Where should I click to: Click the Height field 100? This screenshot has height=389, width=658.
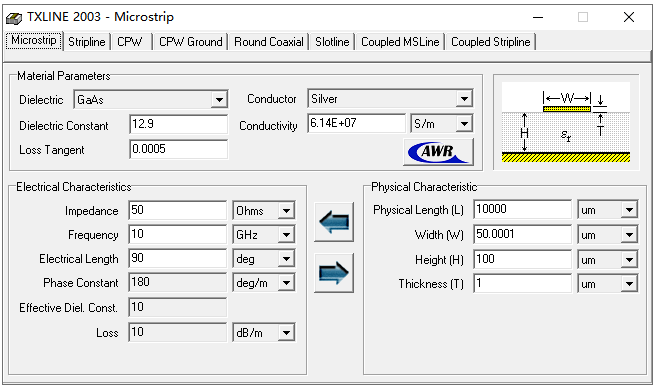[x=523, y=259]
